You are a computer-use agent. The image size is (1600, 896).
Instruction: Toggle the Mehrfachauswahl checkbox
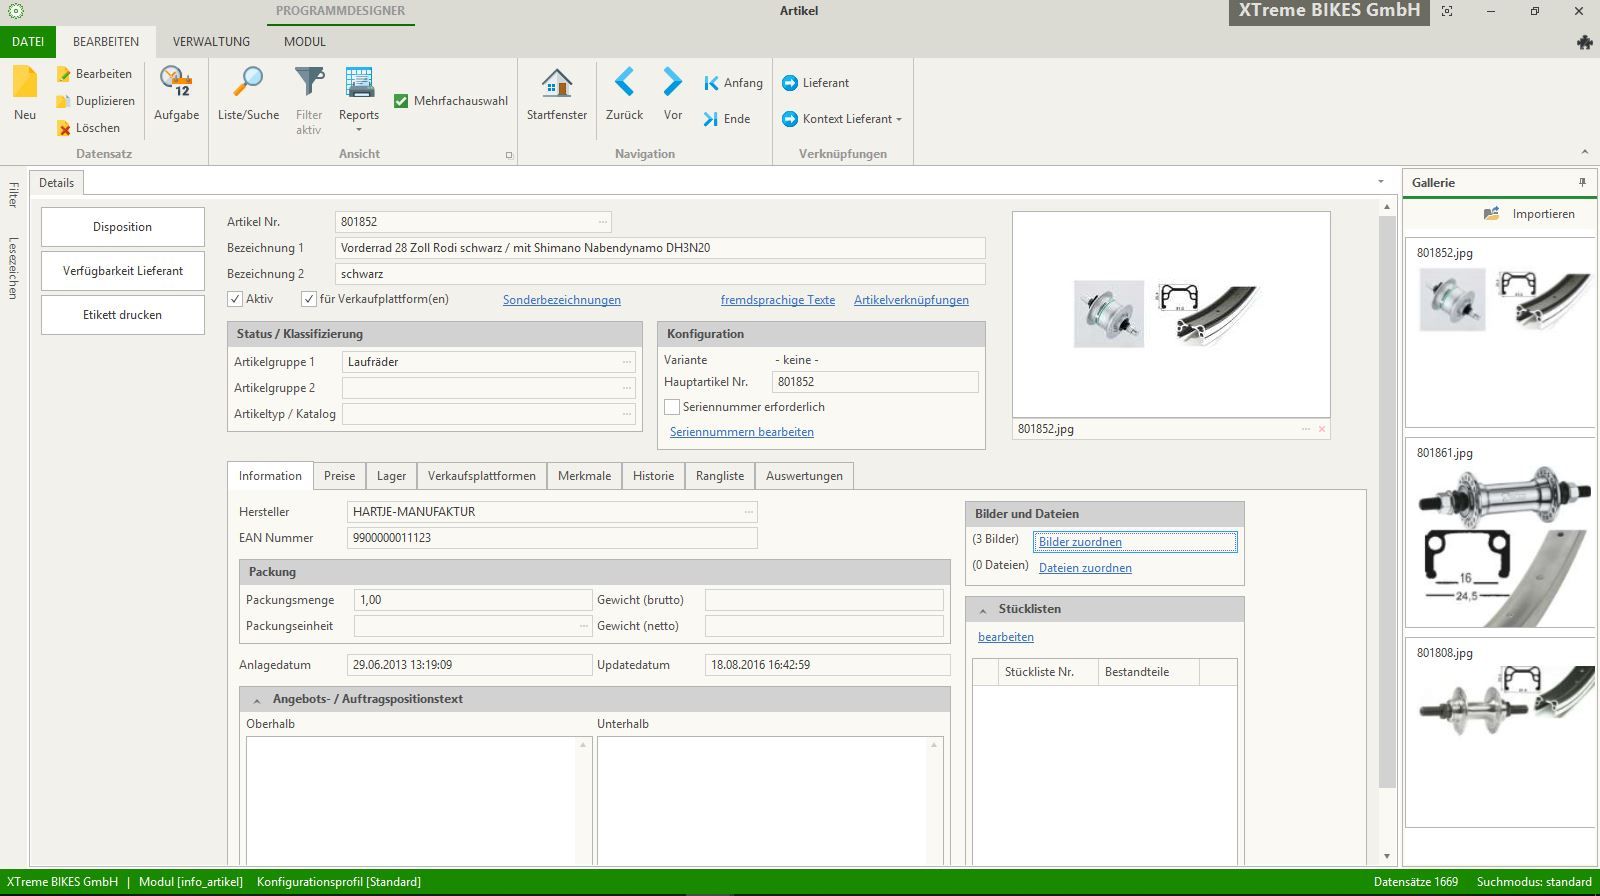click(401, 101)
